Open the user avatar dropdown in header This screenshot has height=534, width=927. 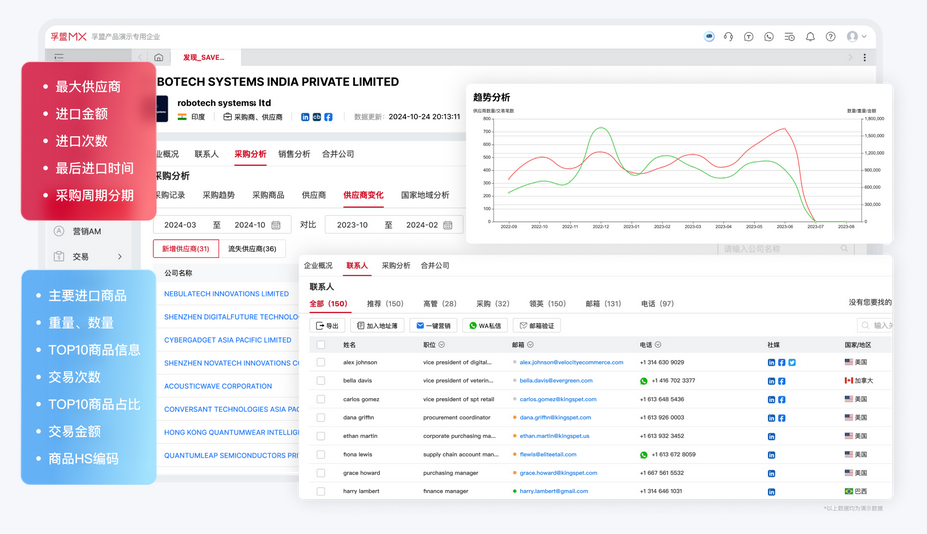tap(857, 37)
